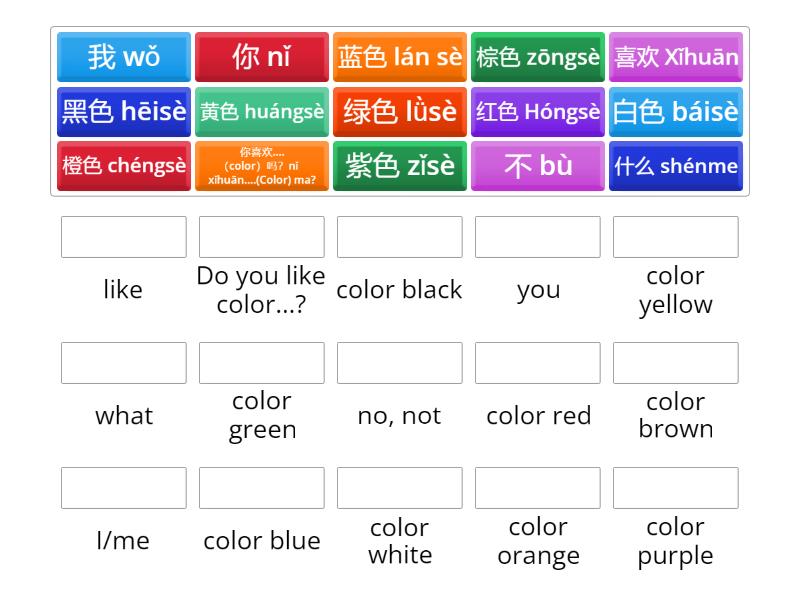
Task: Pick the 不 bù word tile
Action: coord(538,166)
